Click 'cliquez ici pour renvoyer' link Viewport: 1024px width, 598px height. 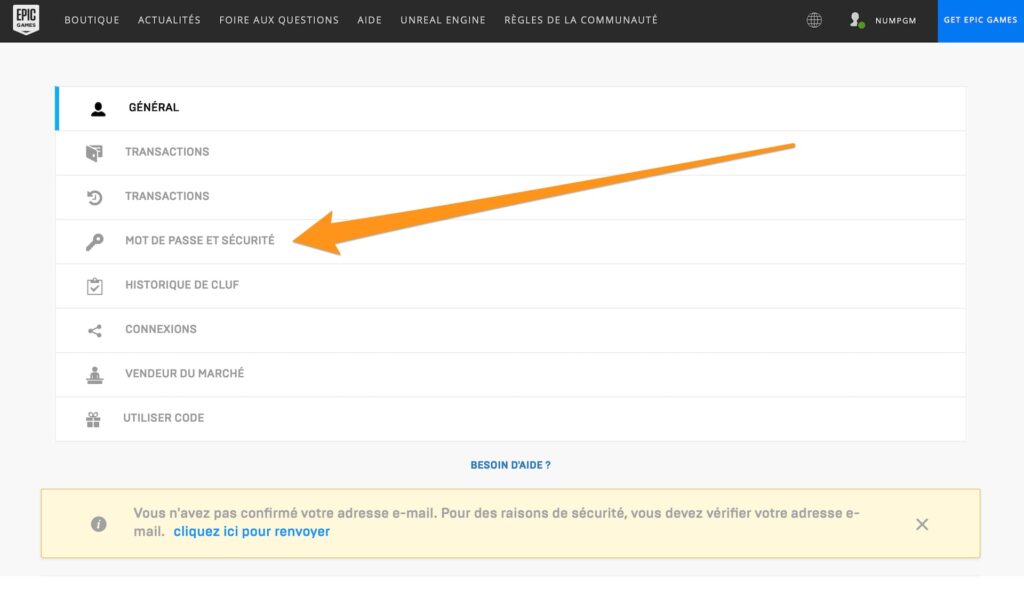tap(251, 532)
